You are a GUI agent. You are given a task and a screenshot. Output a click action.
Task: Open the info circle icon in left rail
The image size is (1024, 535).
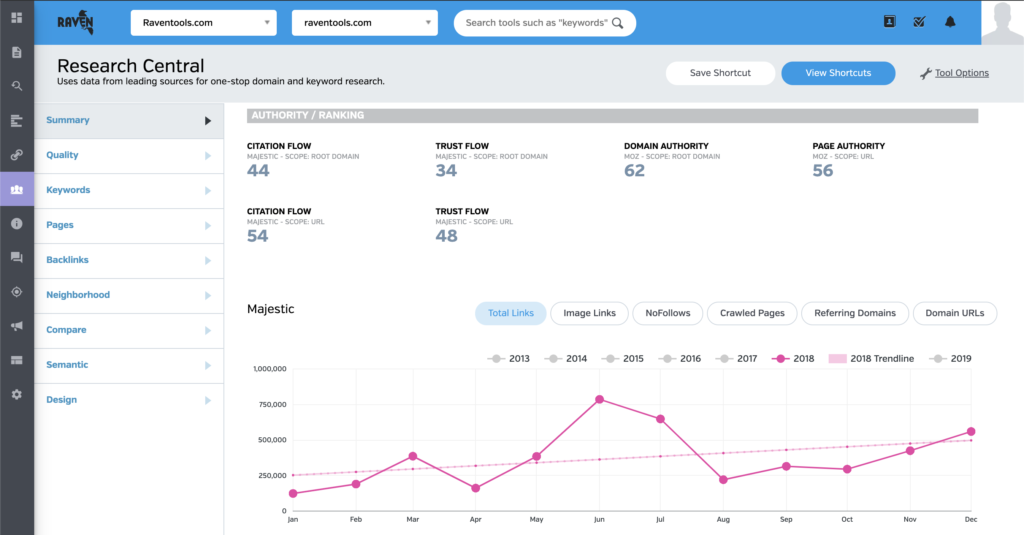coord(17,223)
